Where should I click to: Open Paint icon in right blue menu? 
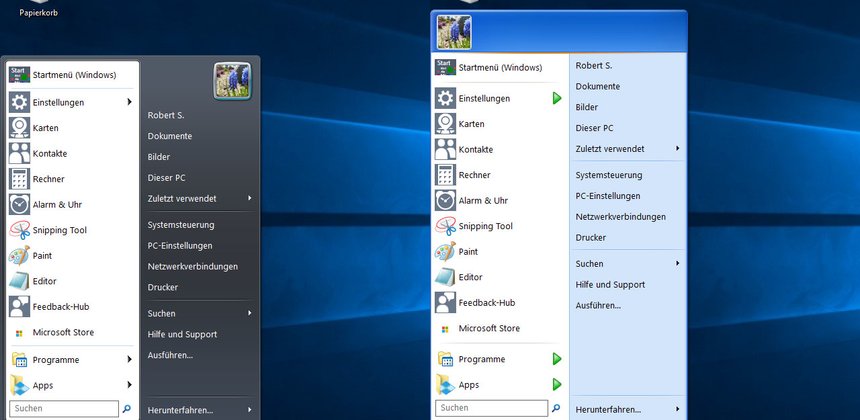pyautogui.click(x=445, y=251)
